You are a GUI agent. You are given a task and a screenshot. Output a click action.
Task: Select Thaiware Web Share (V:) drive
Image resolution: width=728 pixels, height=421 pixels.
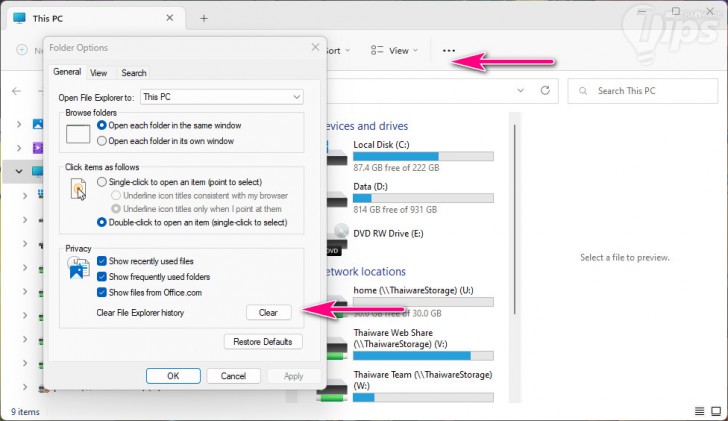pyautogui.click(x=410, y=344)
